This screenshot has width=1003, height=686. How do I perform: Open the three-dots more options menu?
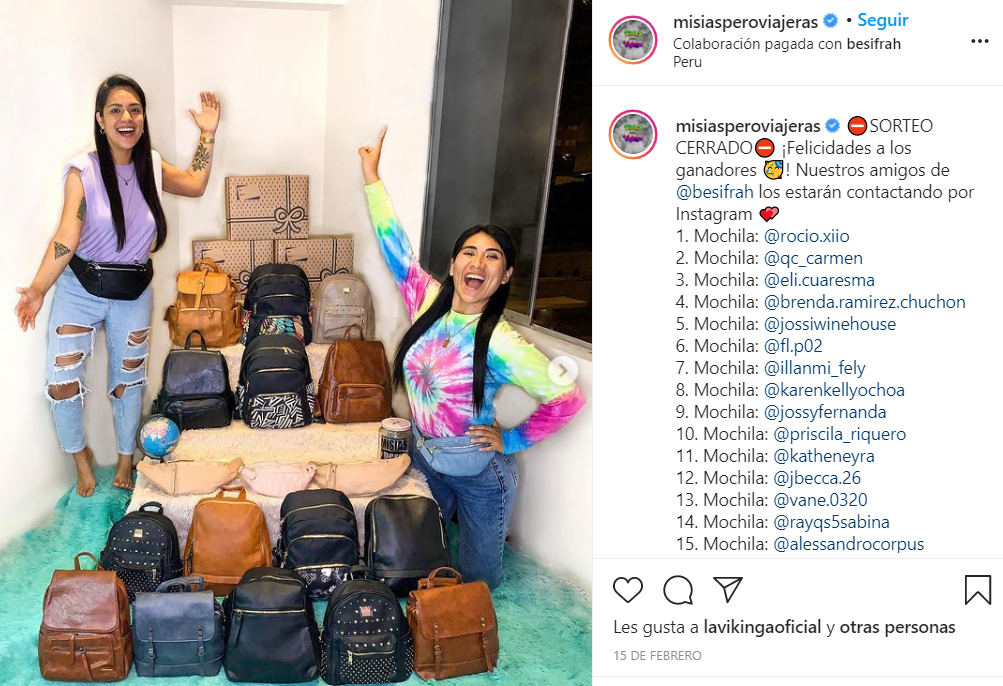[x=979, y=41]
